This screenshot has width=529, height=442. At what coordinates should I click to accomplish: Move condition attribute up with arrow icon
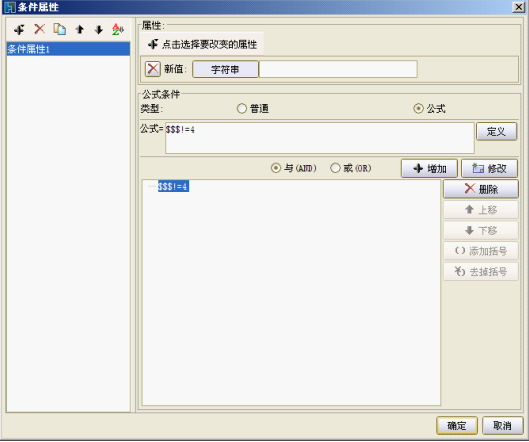coord(80,30)
